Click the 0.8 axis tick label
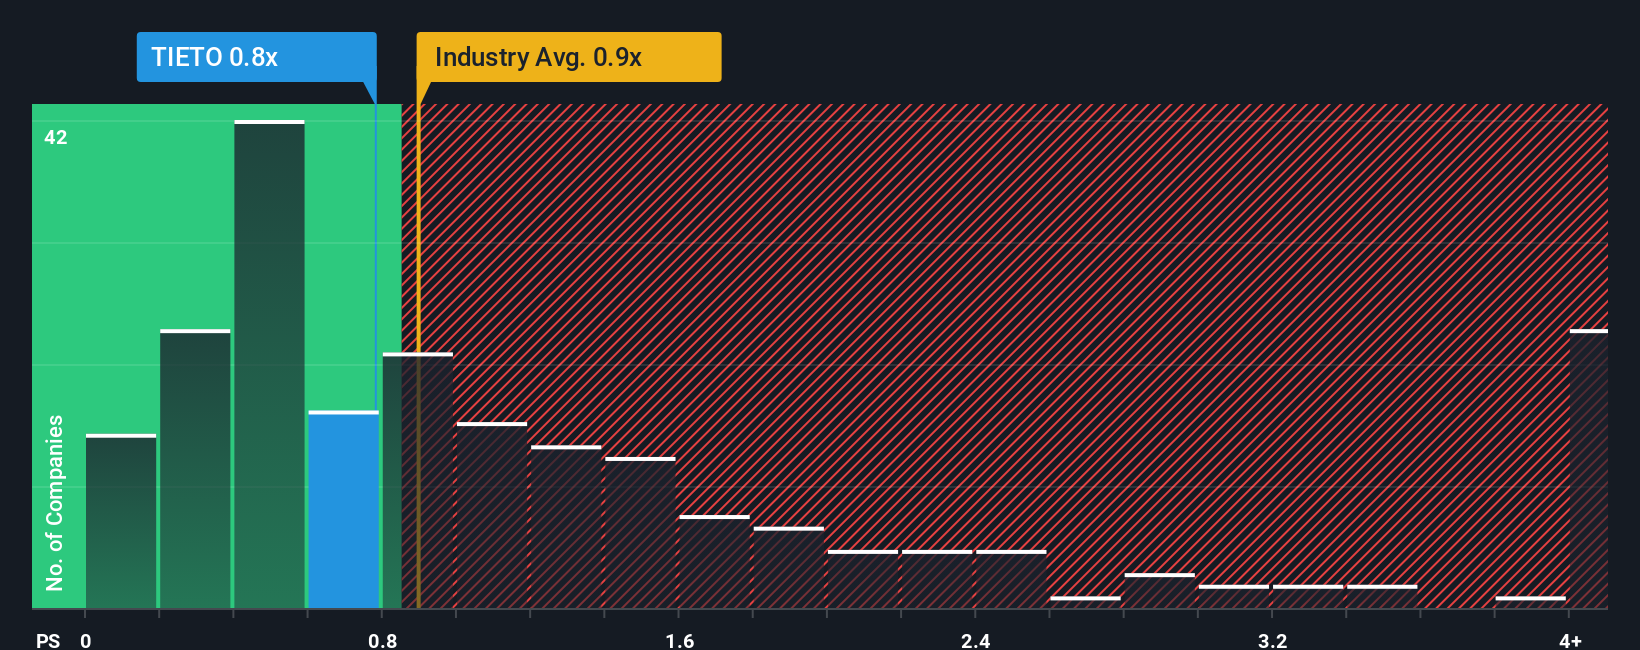This screenshot has width=1640, height=650. click(383, 640)
